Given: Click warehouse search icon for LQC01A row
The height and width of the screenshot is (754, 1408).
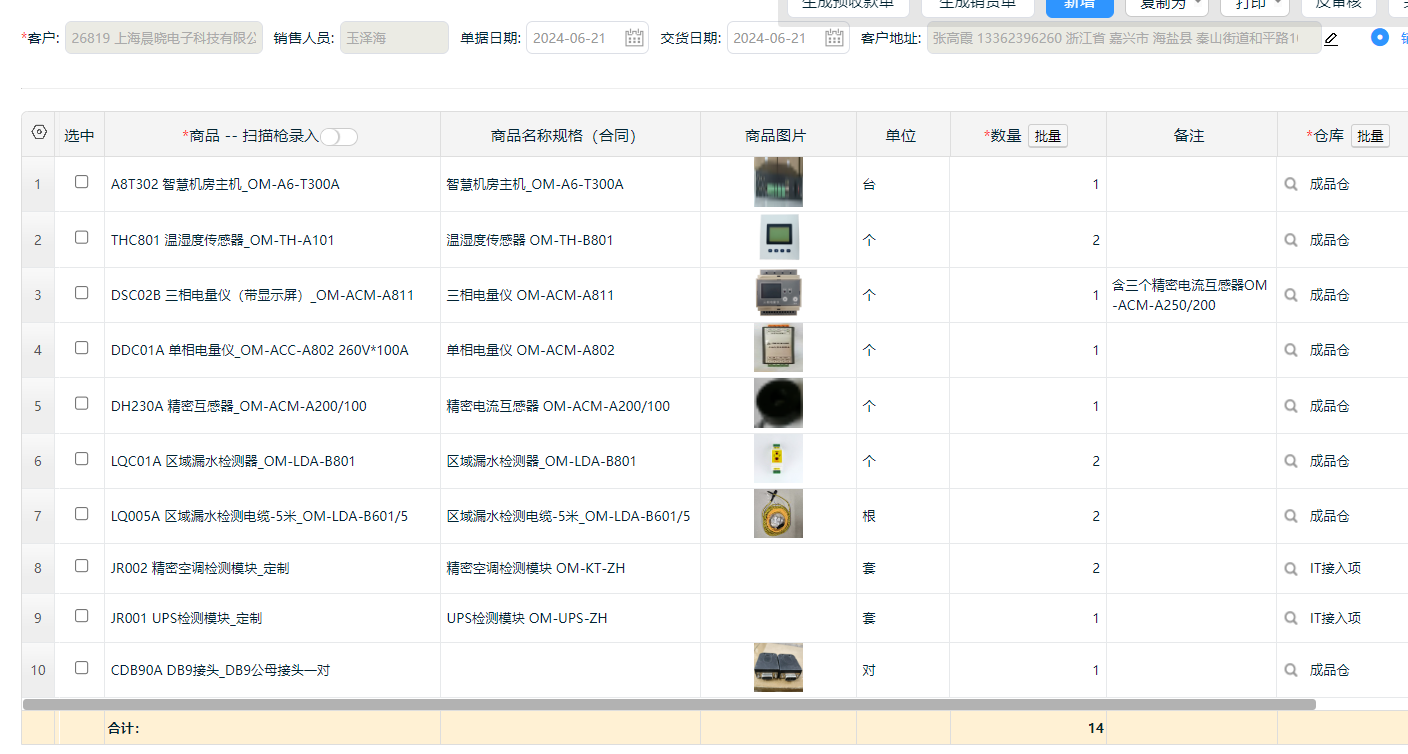Looking at the screenshot, I should coord(1291,461).
